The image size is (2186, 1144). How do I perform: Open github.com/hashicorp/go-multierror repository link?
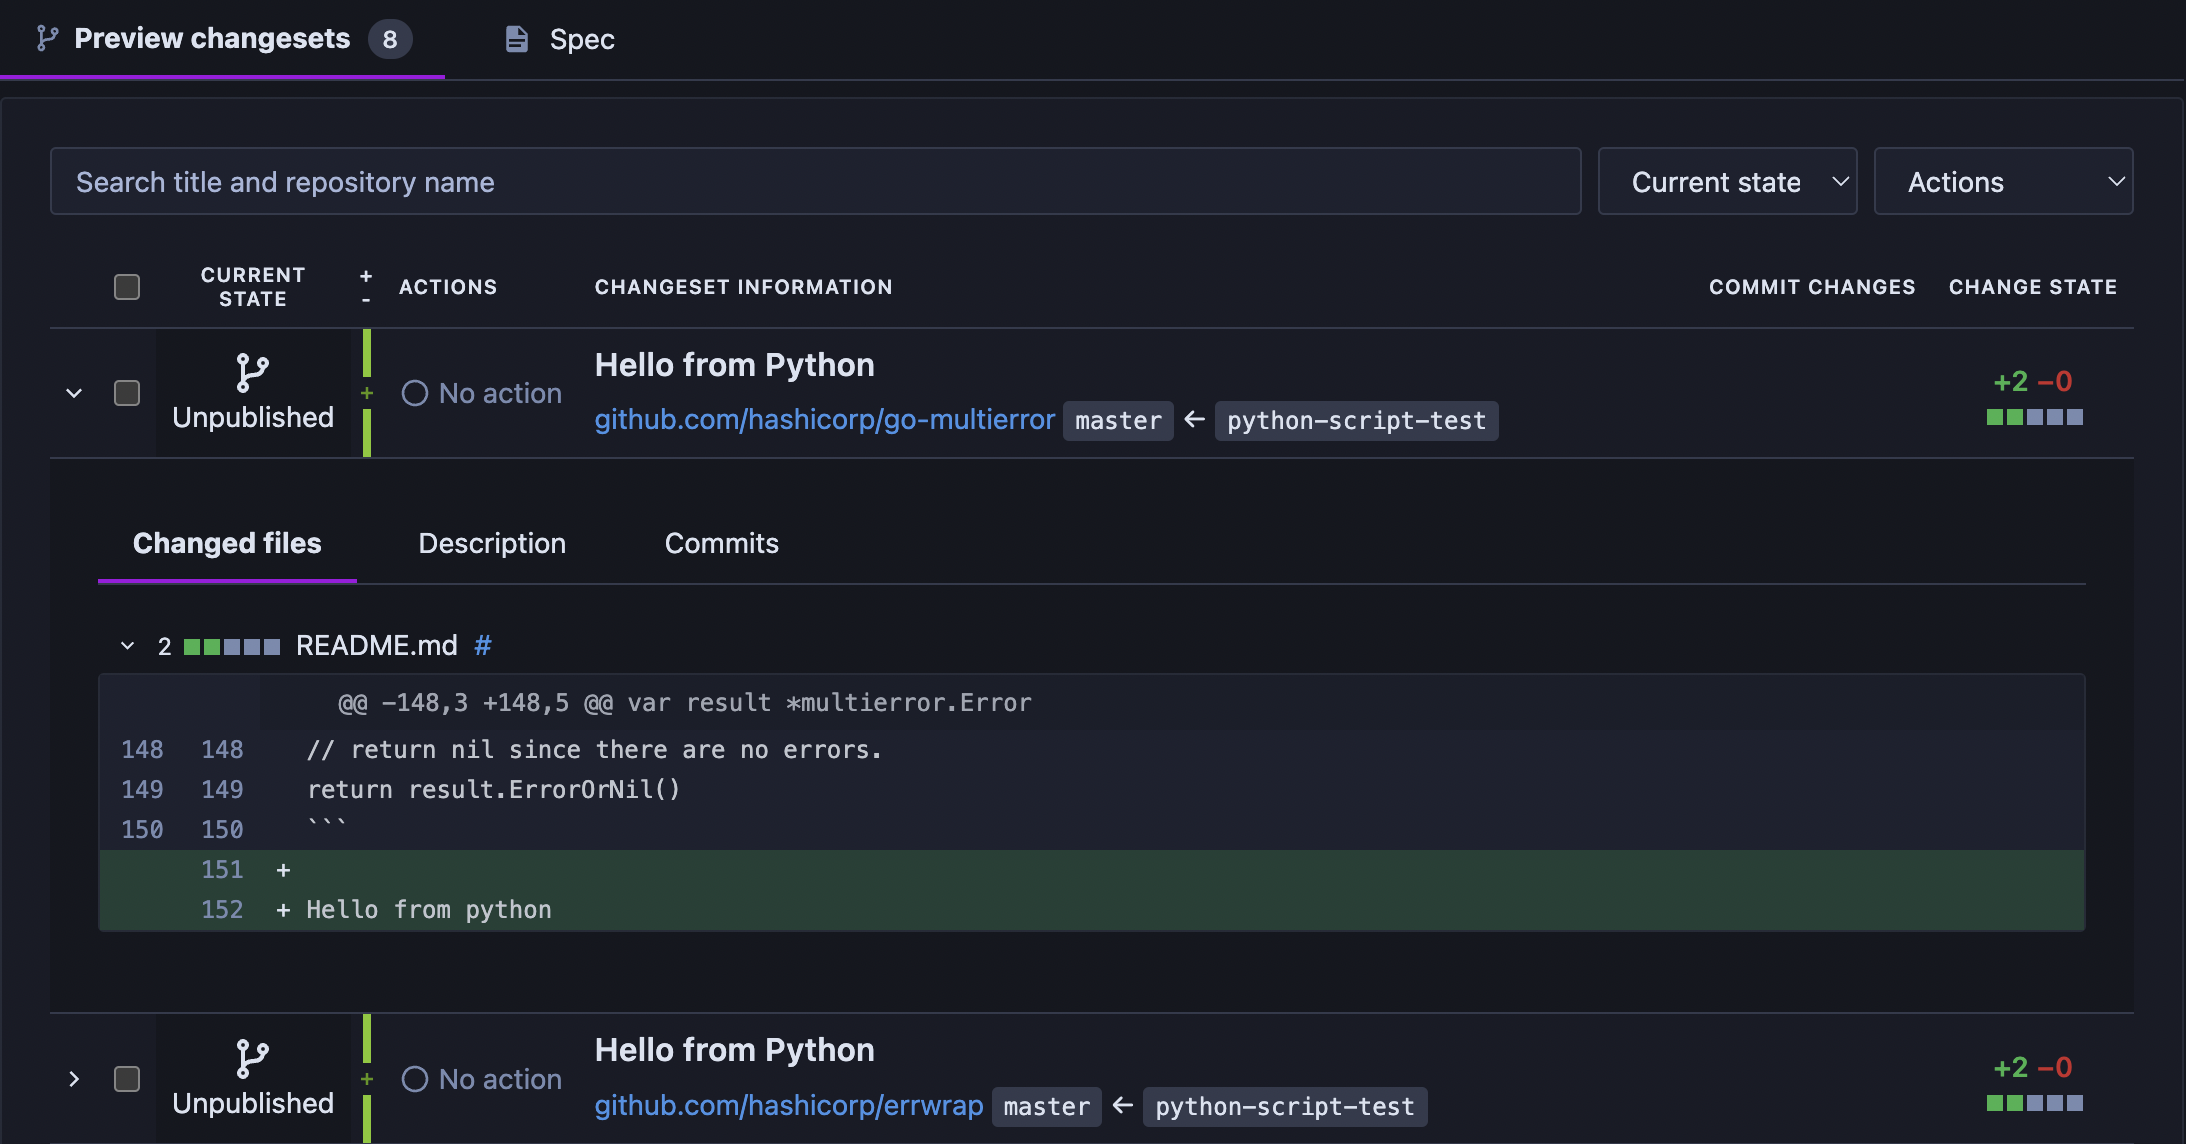[x=824, y=420]
